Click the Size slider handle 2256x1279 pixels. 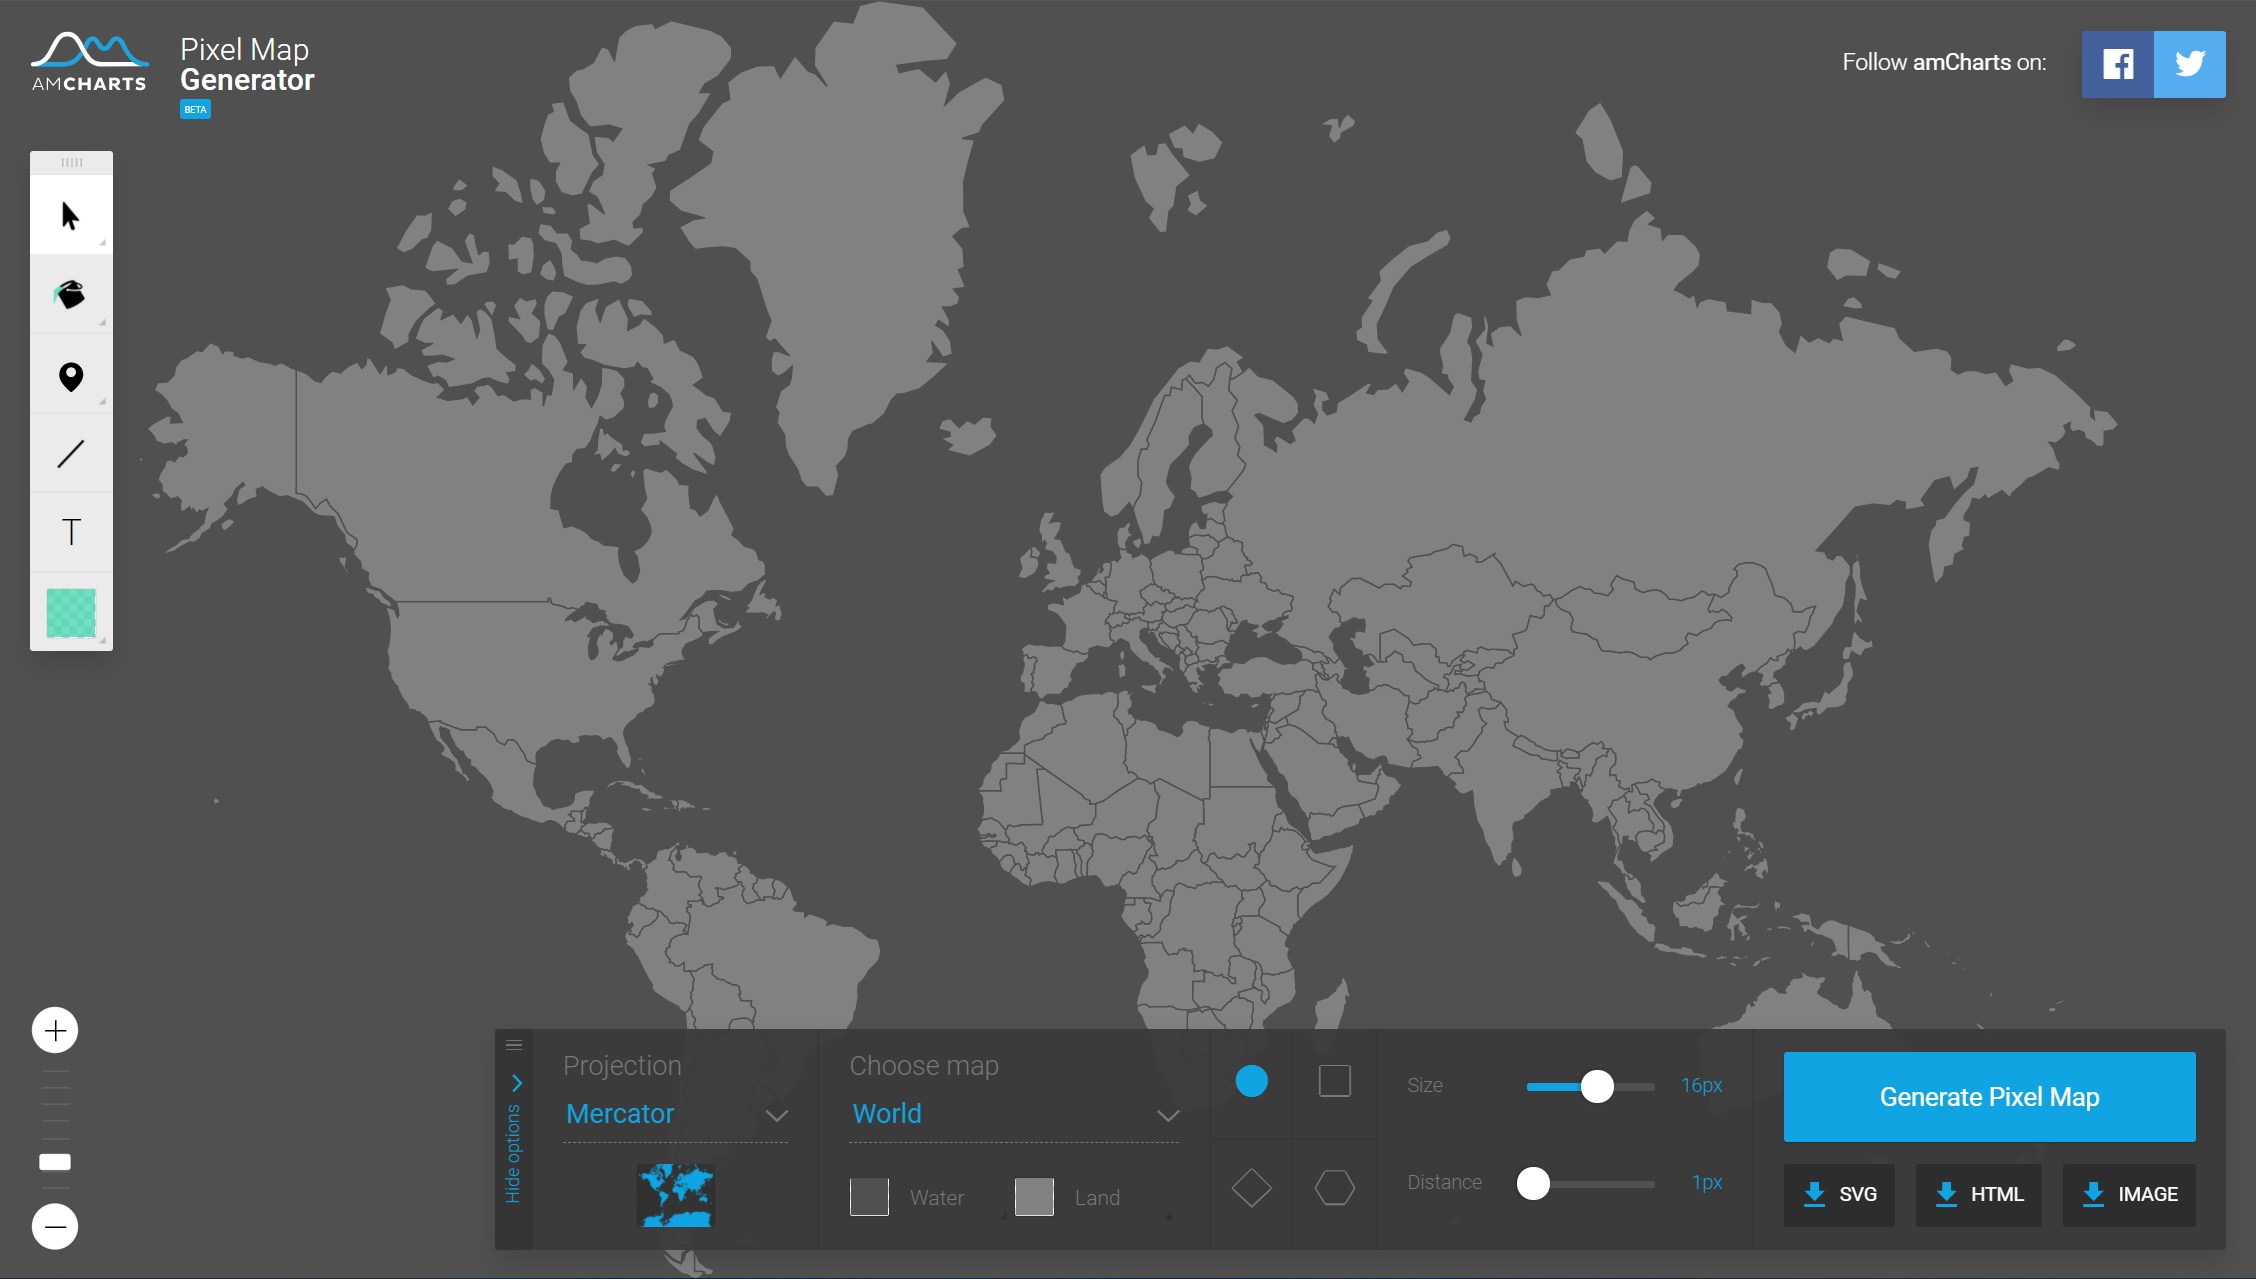tap(1597, 1086)
